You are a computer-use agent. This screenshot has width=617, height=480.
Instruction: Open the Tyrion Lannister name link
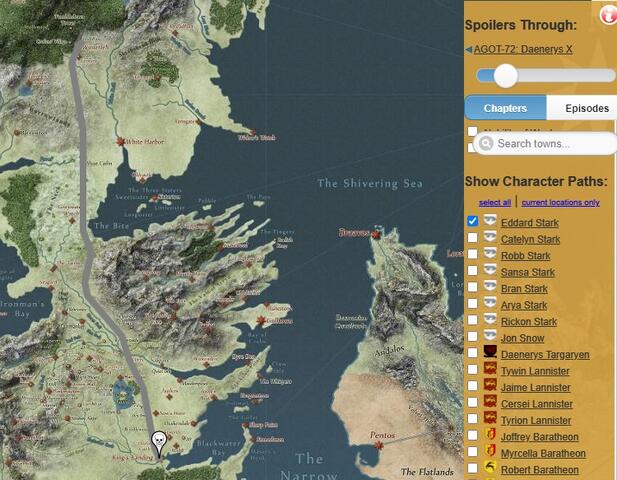click(x=536, y=420)
